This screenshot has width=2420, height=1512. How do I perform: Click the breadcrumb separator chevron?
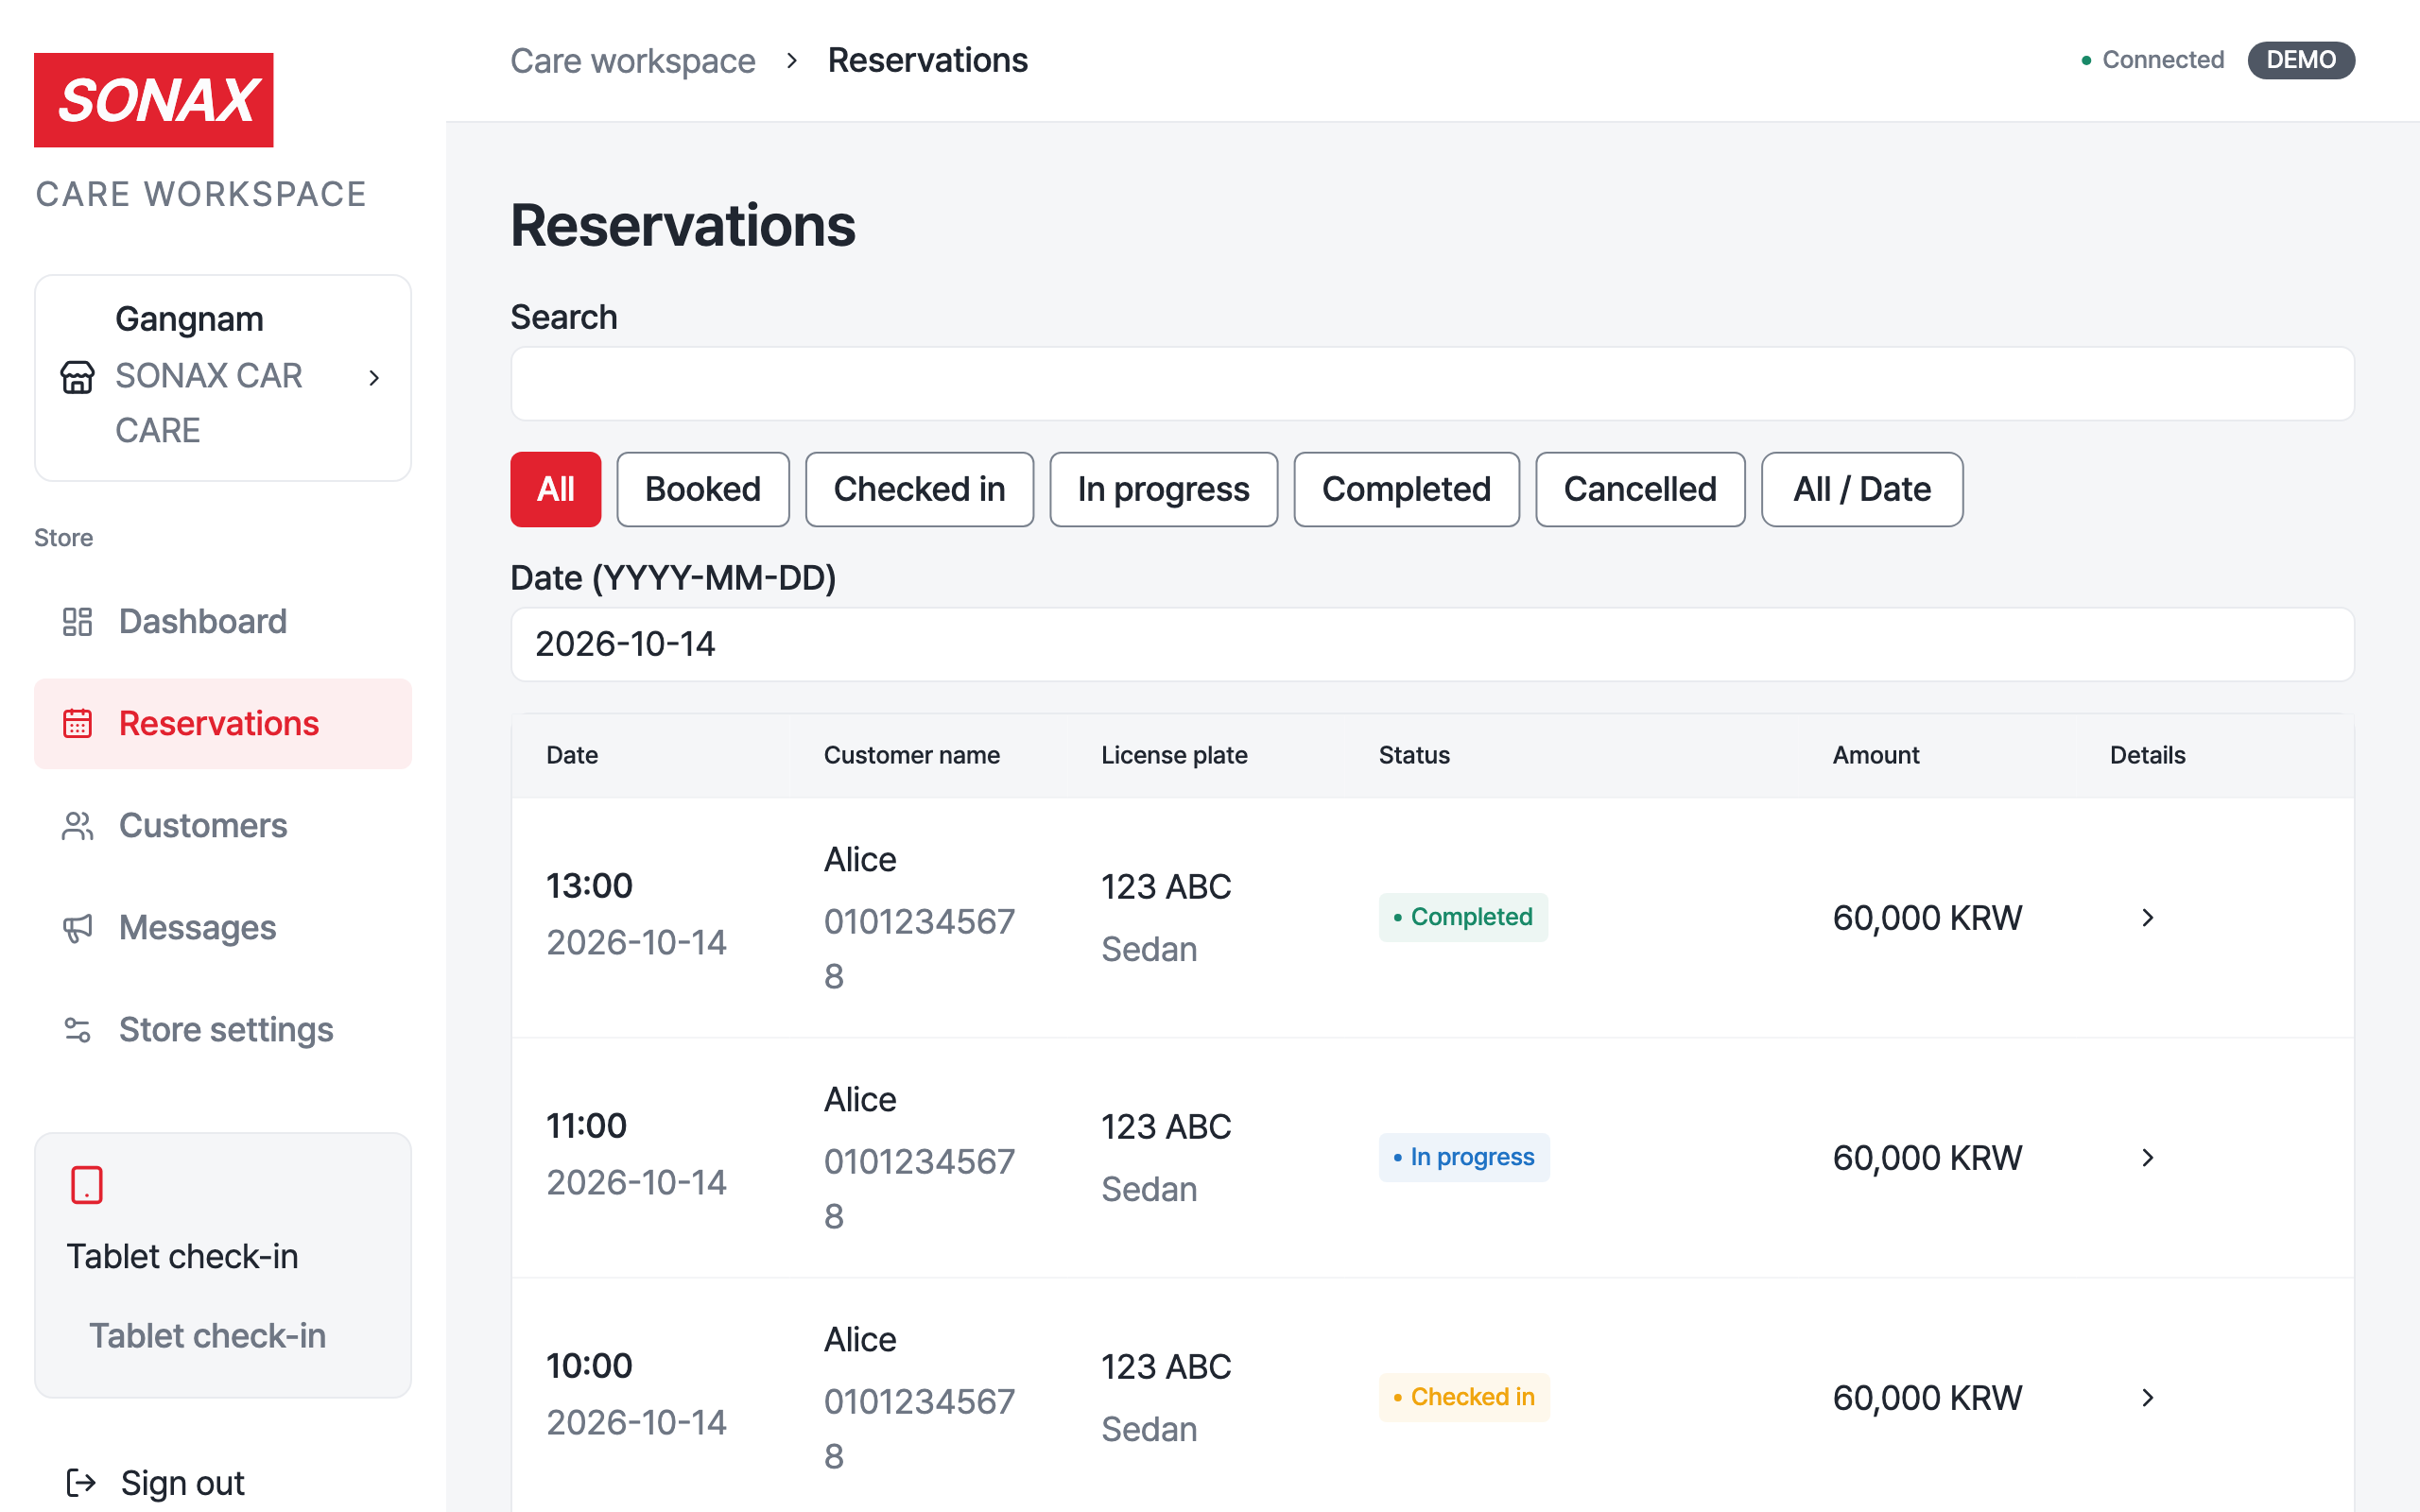[792, 61]
